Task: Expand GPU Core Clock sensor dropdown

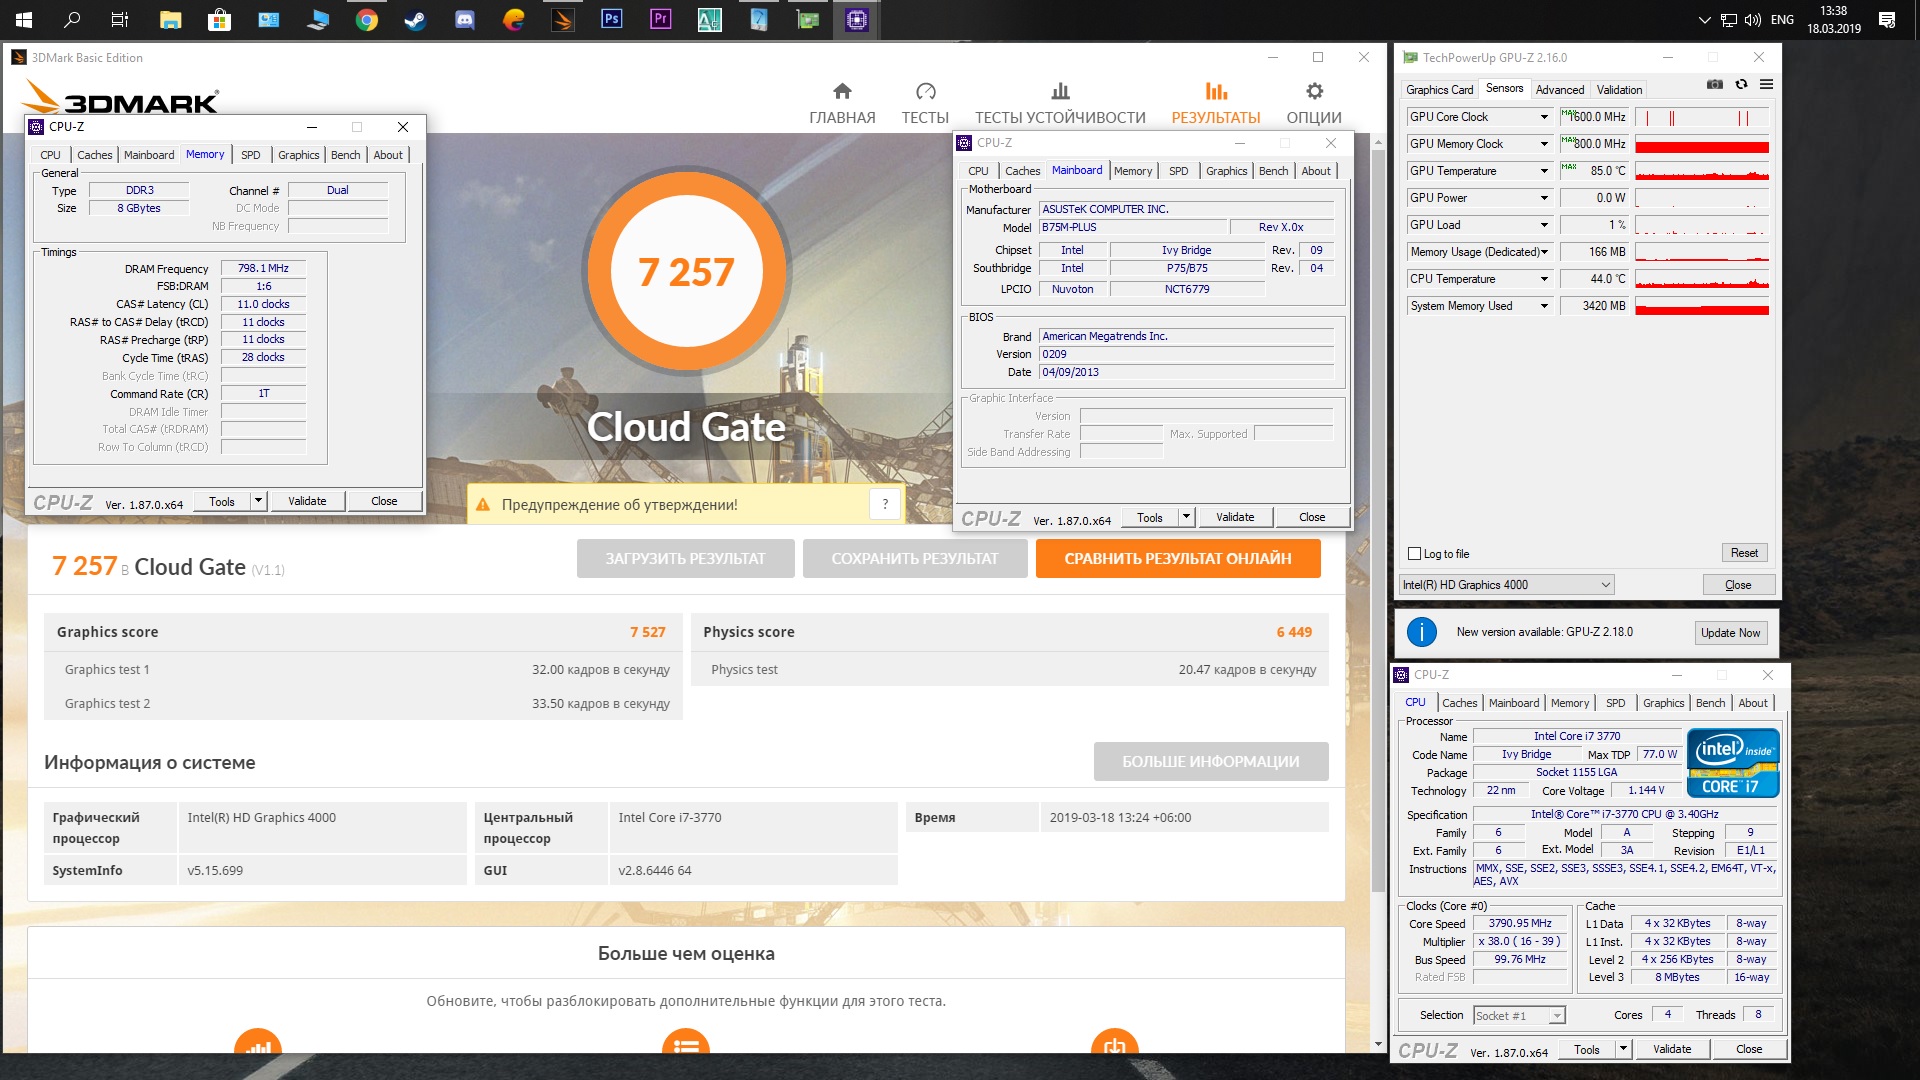Action: [1544, 117]
